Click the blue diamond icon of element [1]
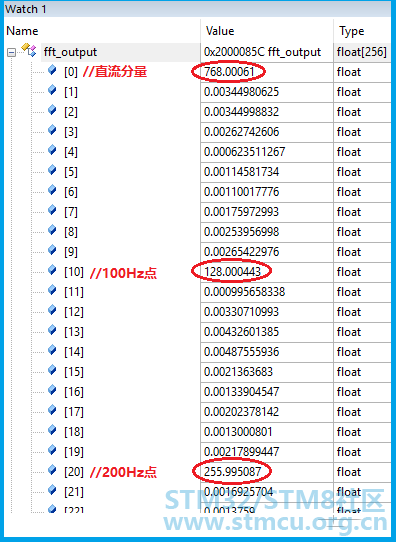Viewport: 396px width, 545px height. [x=52, y=90]
